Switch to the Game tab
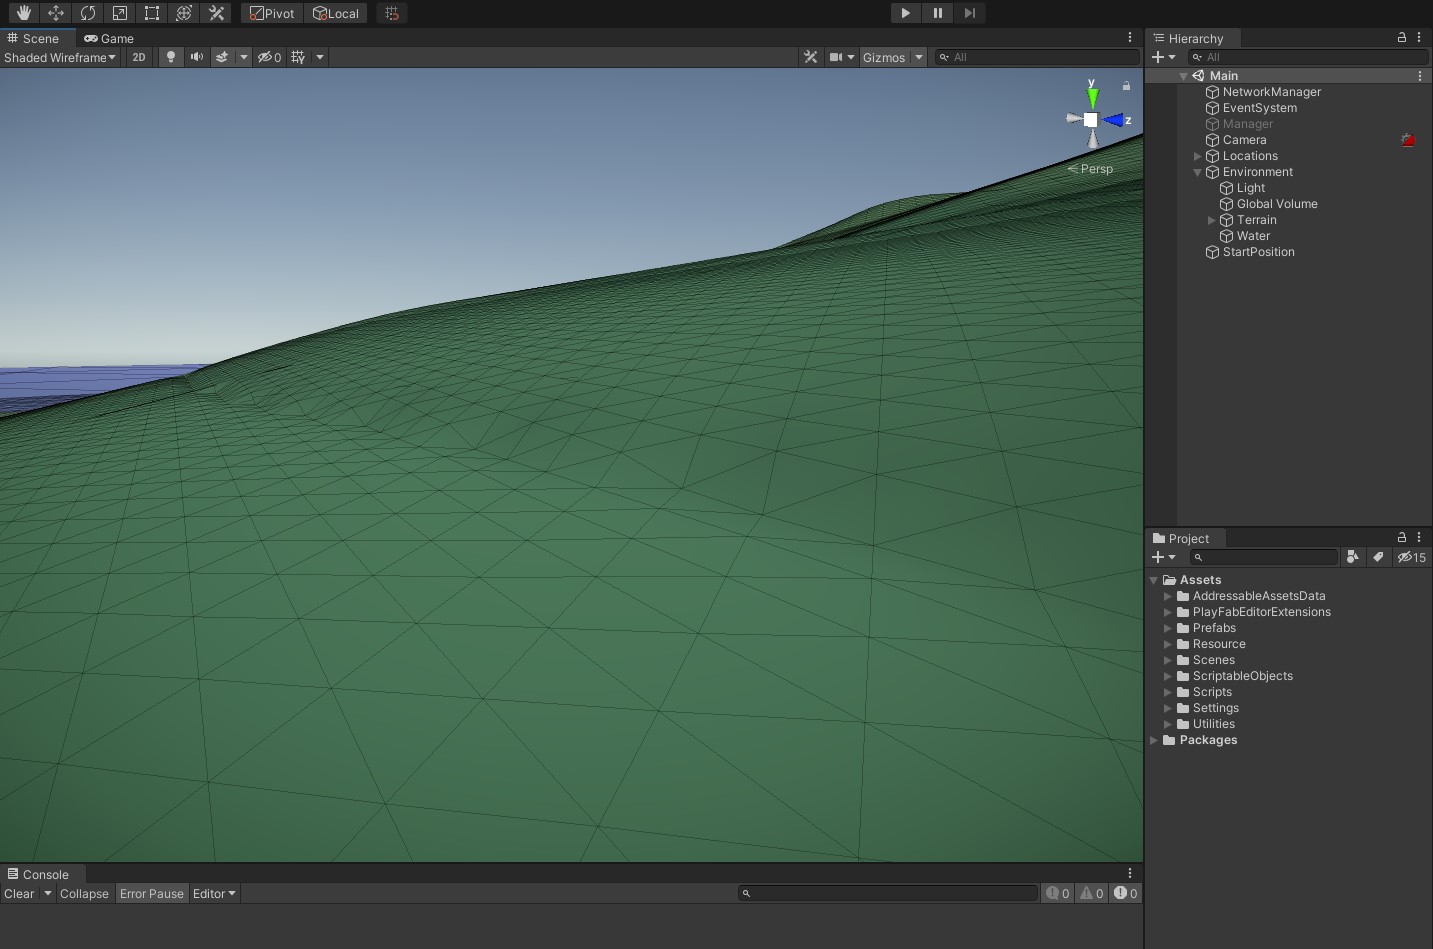1433x949 pixels. 109,38
